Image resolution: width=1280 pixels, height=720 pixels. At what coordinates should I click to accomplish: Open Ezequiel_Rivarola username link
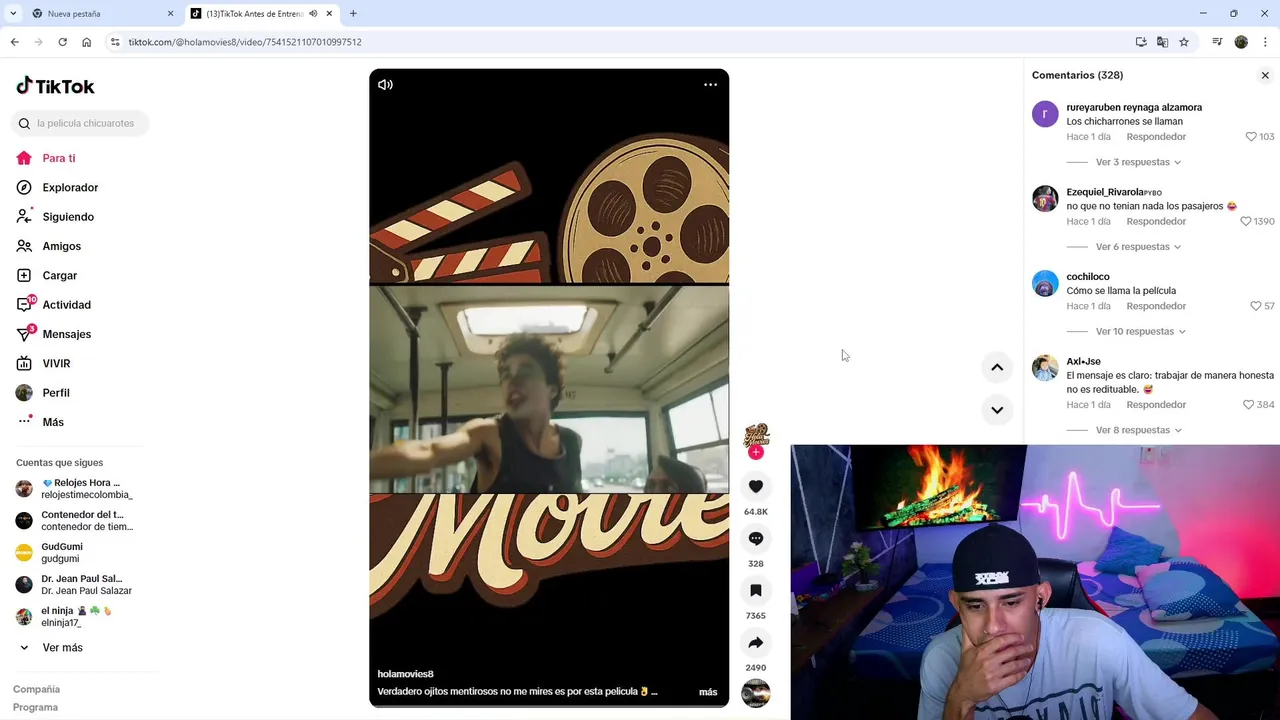(1106, 192)
